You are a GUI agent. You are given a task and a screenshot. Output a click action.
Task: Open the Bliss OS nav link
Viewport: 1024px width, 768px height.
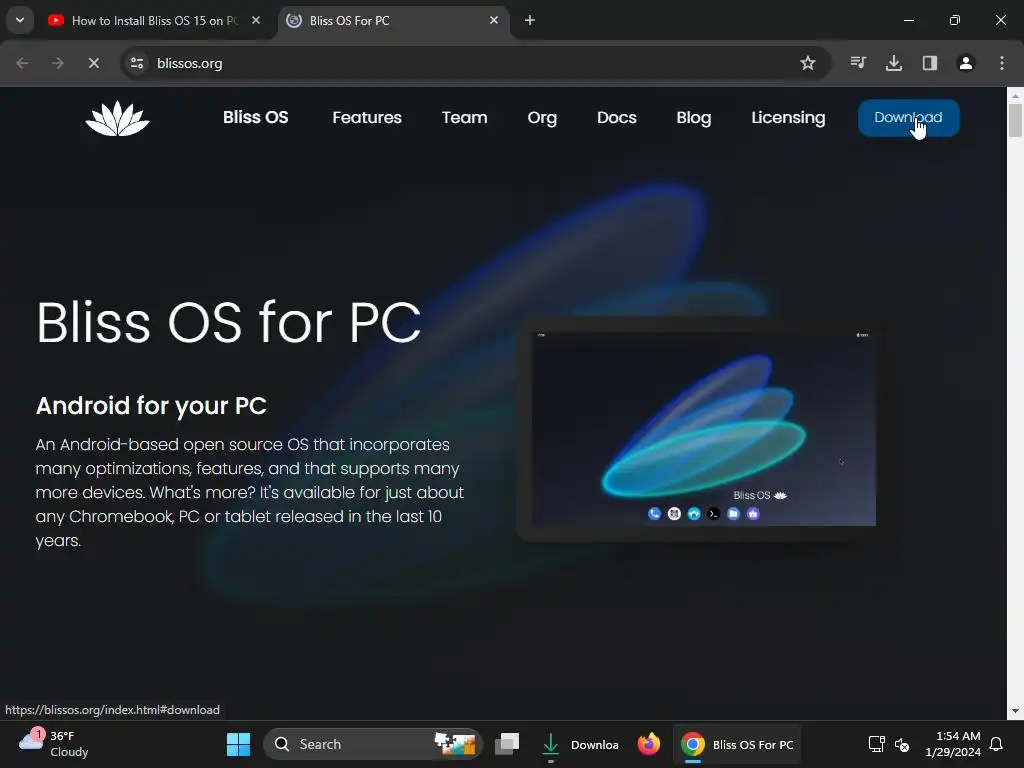pyautogui.click(x=255, y=118)
